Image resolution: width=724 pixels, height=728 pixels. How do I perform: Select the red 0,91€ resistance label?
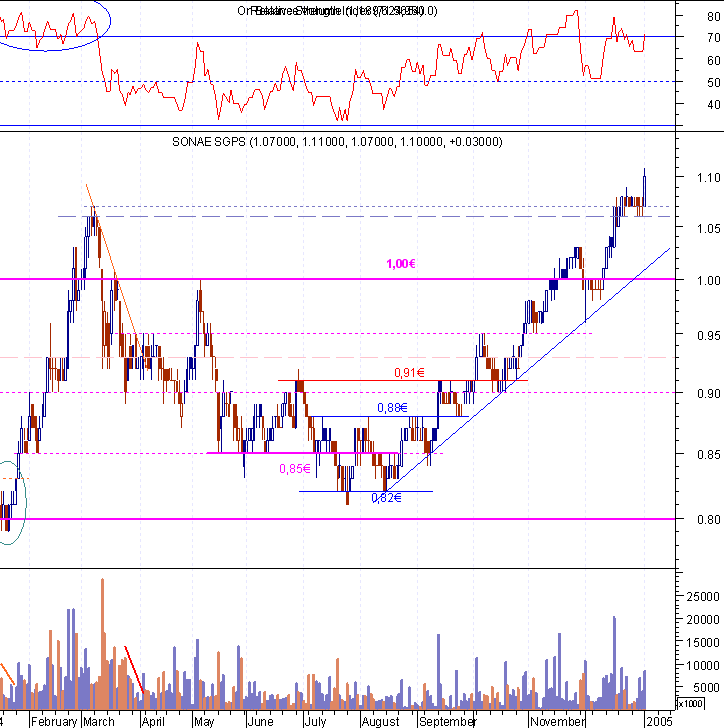pyautogui.click(x=409, y=372)
